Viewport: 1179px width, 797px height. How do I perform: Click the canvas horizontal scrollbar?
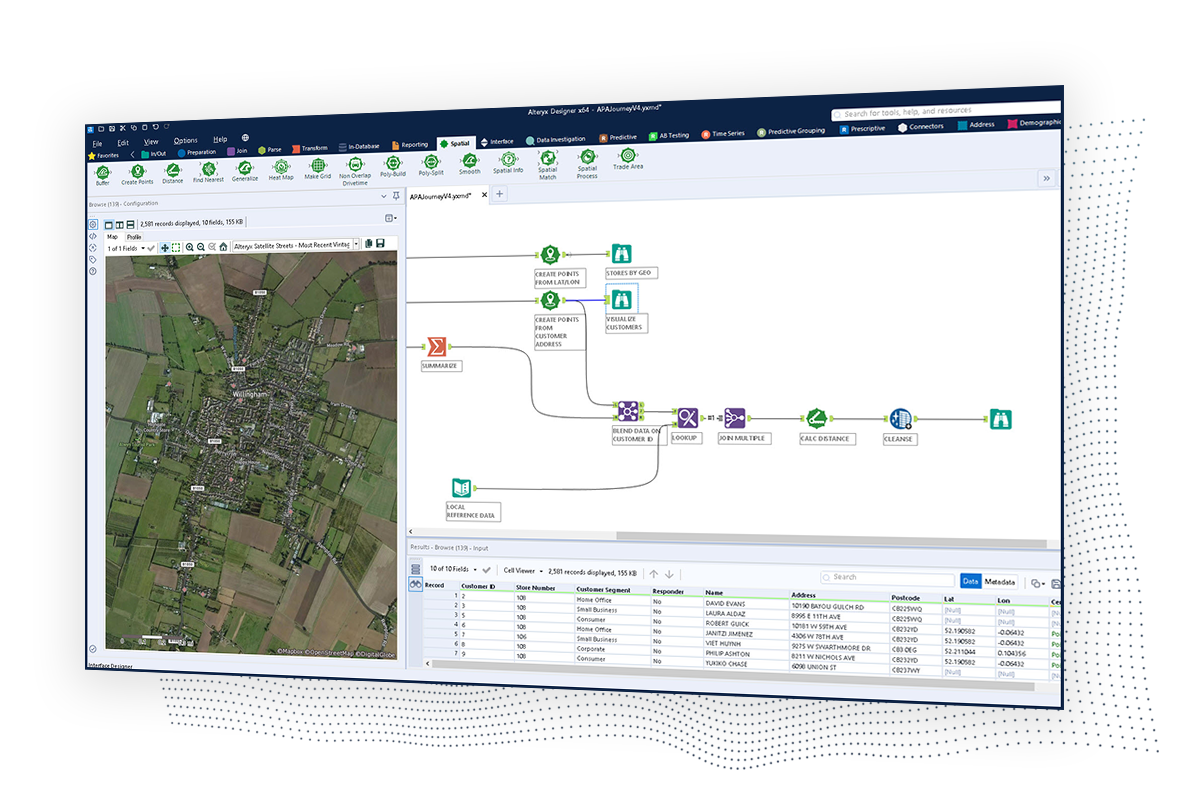tap(831, 539)
